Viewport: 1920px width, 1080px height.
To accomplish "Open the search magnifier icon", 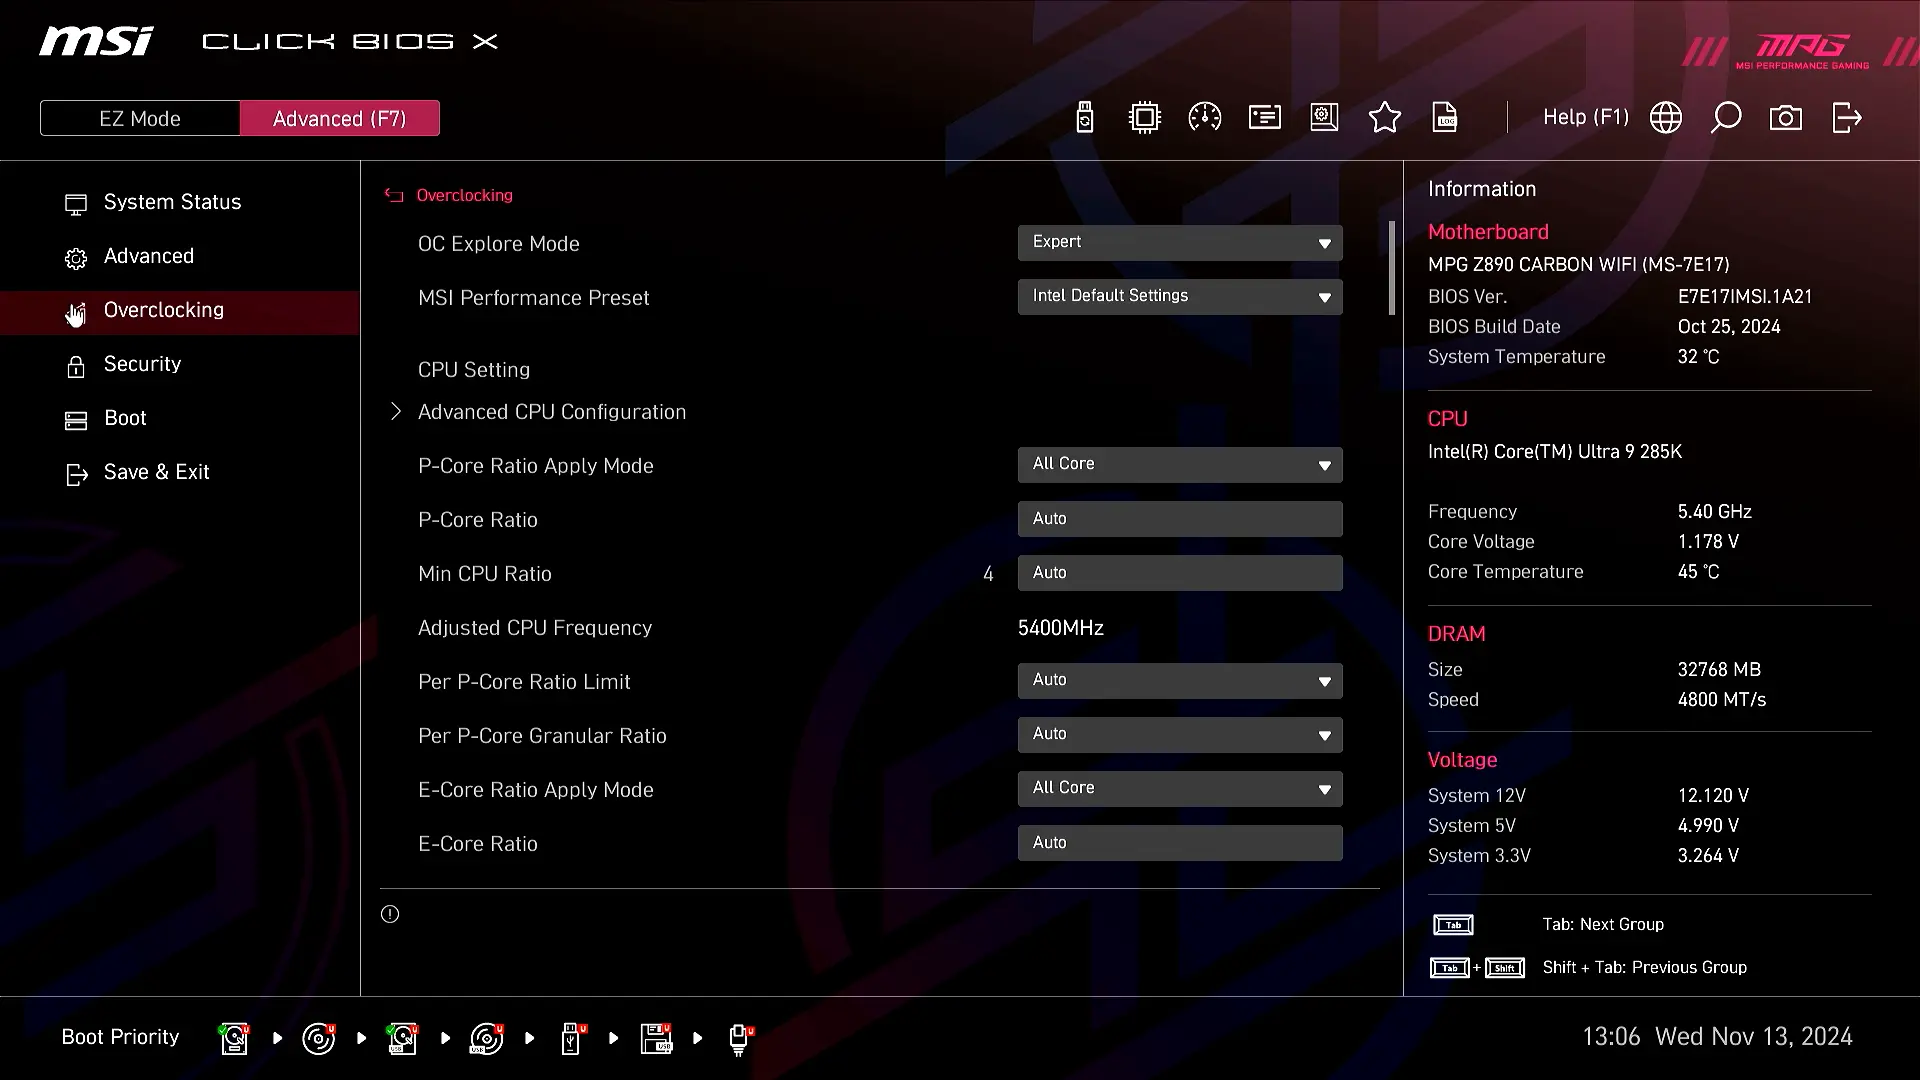I will pos(1725,118).
